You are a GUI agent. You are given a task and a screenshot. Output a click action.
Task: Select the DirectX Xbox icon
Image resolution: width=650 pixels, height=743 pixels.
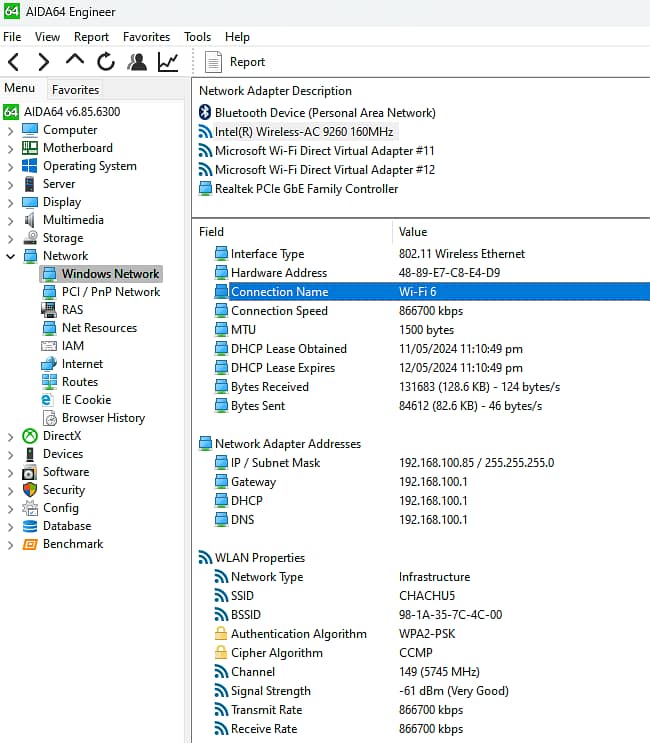pyautogui.click(x=30, y=436)
